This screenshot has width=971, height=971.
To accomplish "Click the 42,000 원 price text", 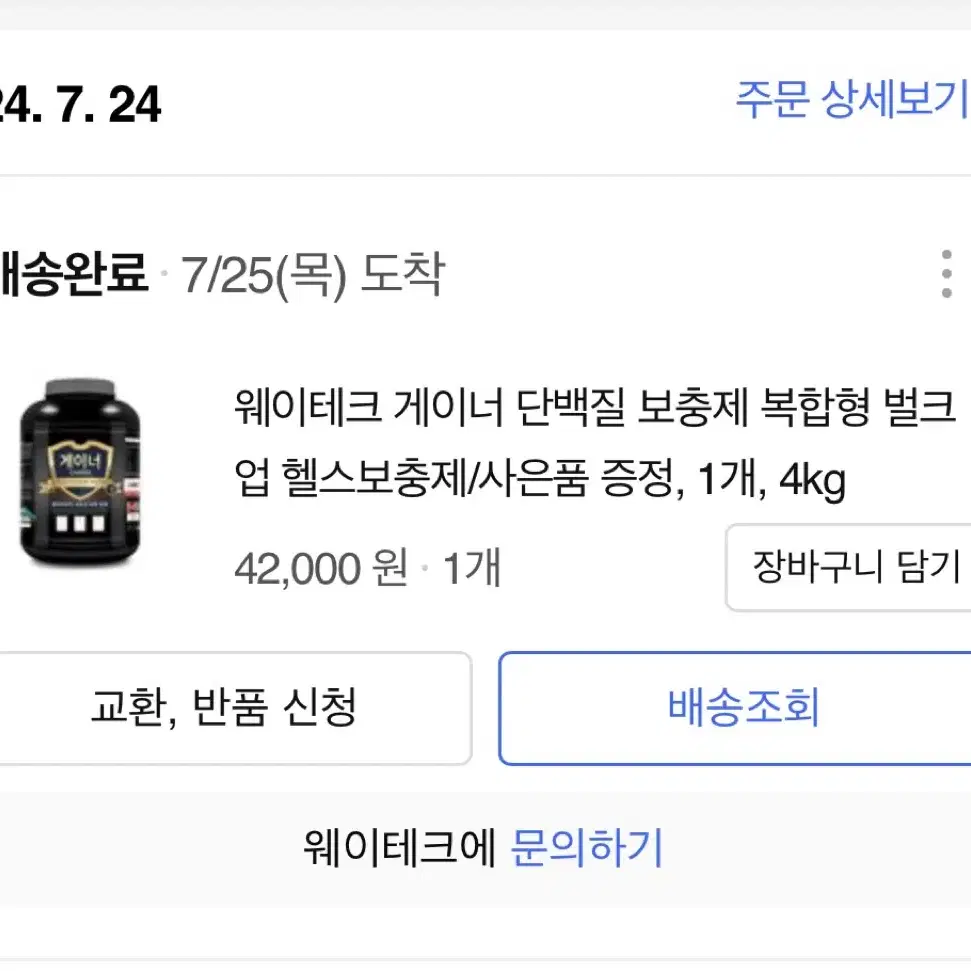I will [321, 568].
